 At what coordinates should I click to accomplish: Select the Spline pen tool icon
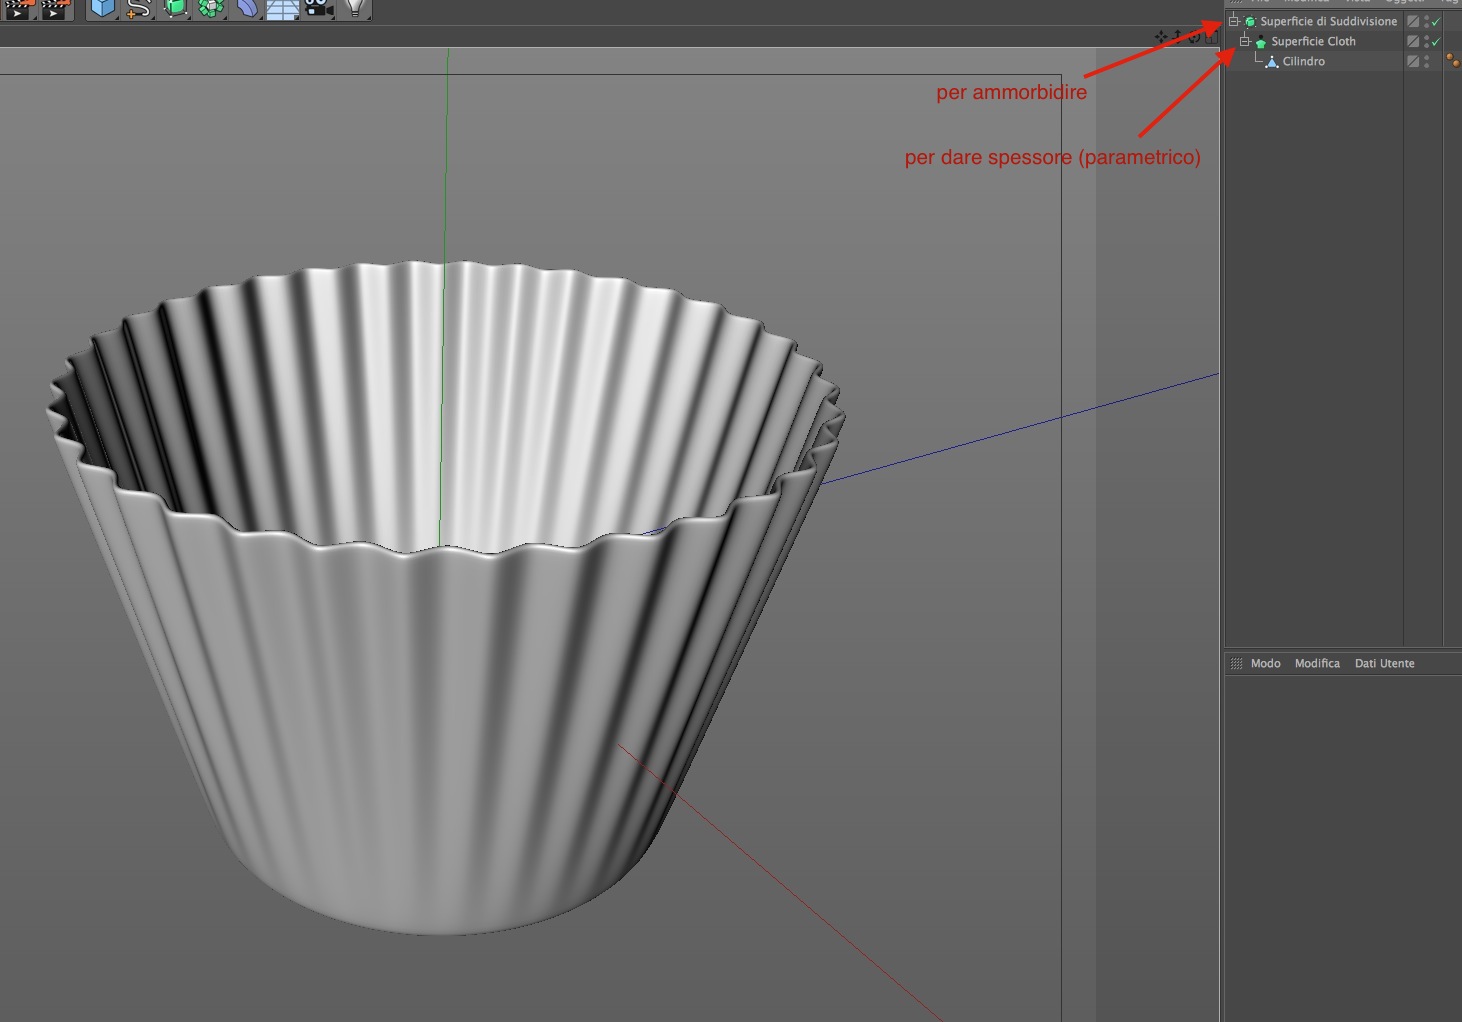pyautogui.click(x=138, y=9)
